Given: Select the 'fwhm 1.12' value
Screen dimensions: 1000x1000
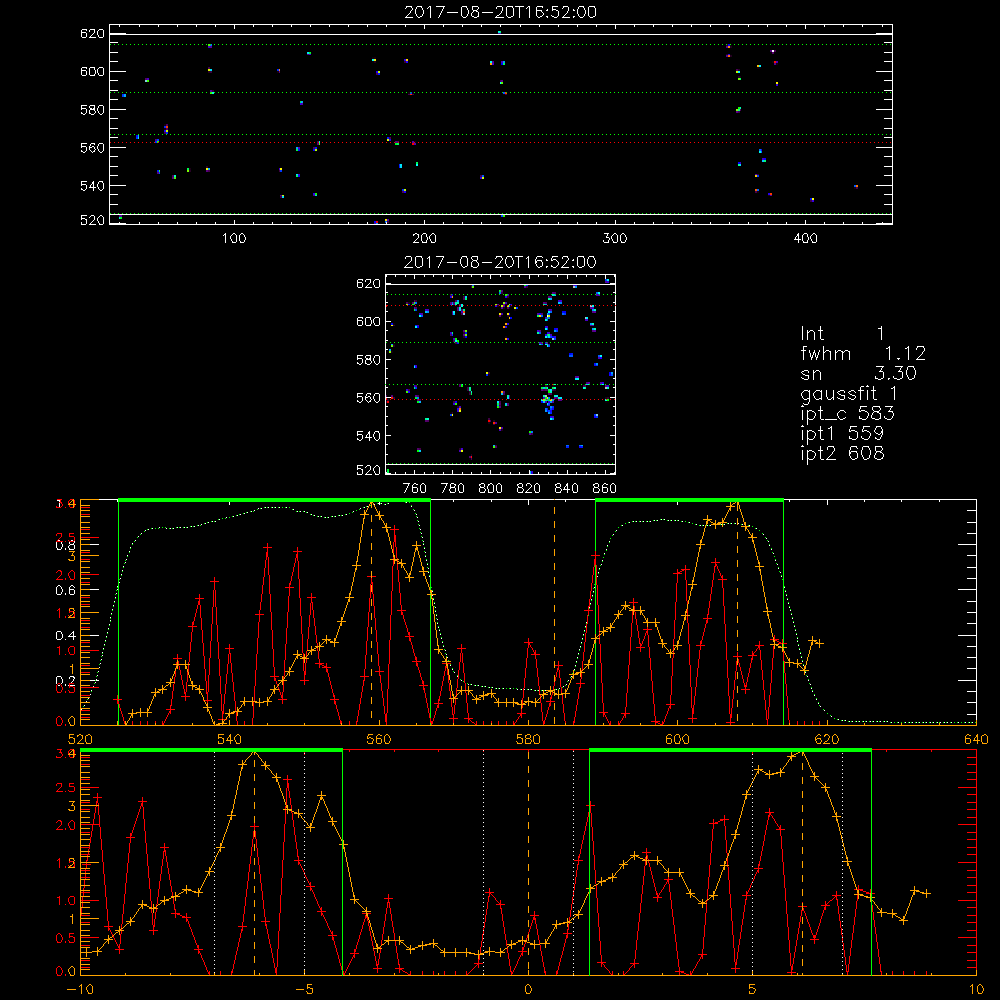Looking at the screenshot, I should click(863, 353).
